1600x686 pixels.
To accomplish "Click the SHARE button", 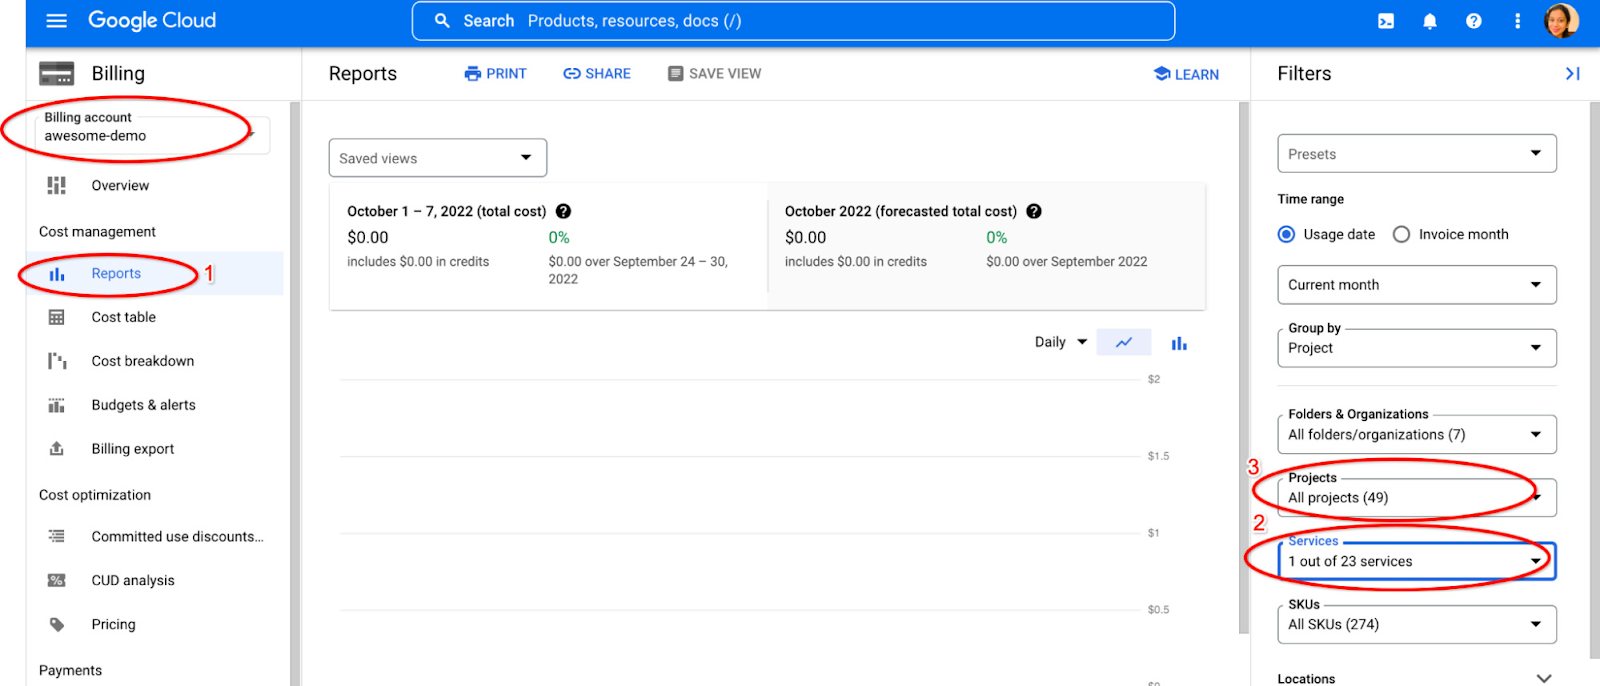I will [x=597, y=74].
